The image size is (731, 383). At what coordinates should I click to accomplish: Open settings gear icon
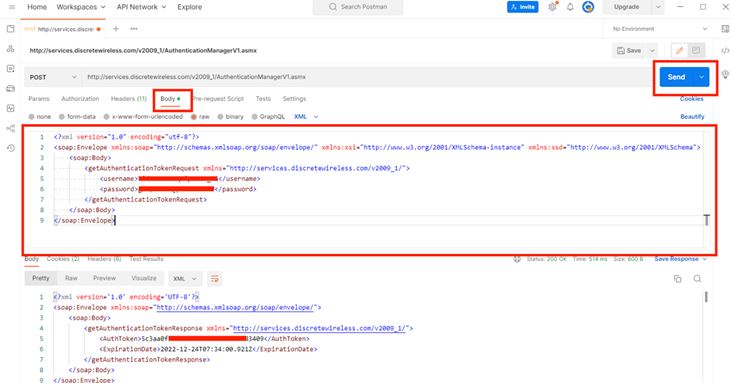(552, 7)
